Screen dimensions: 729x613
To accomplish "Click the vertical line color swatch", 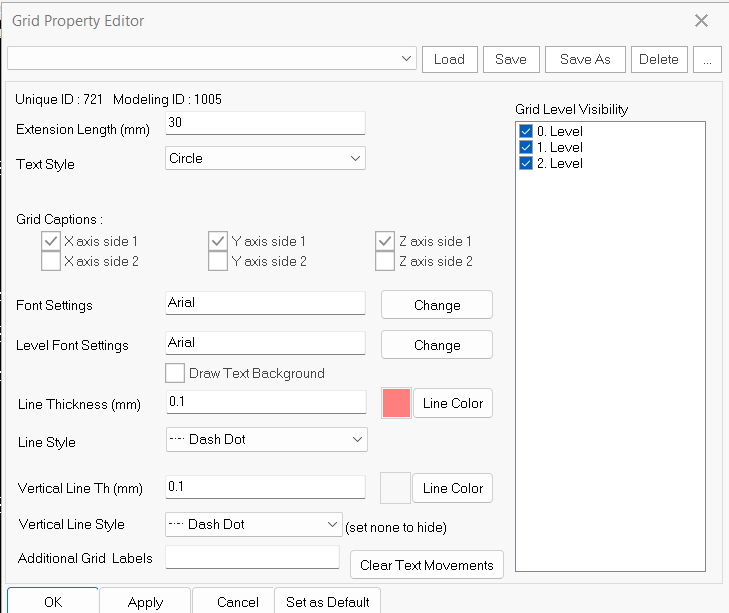I will click(x=396, y=488).
